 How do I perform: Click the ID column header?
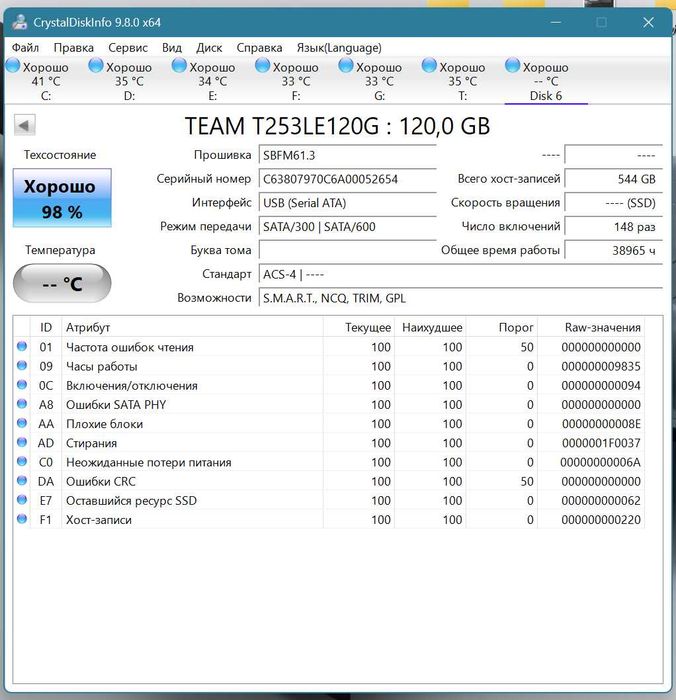click(46, 327)
